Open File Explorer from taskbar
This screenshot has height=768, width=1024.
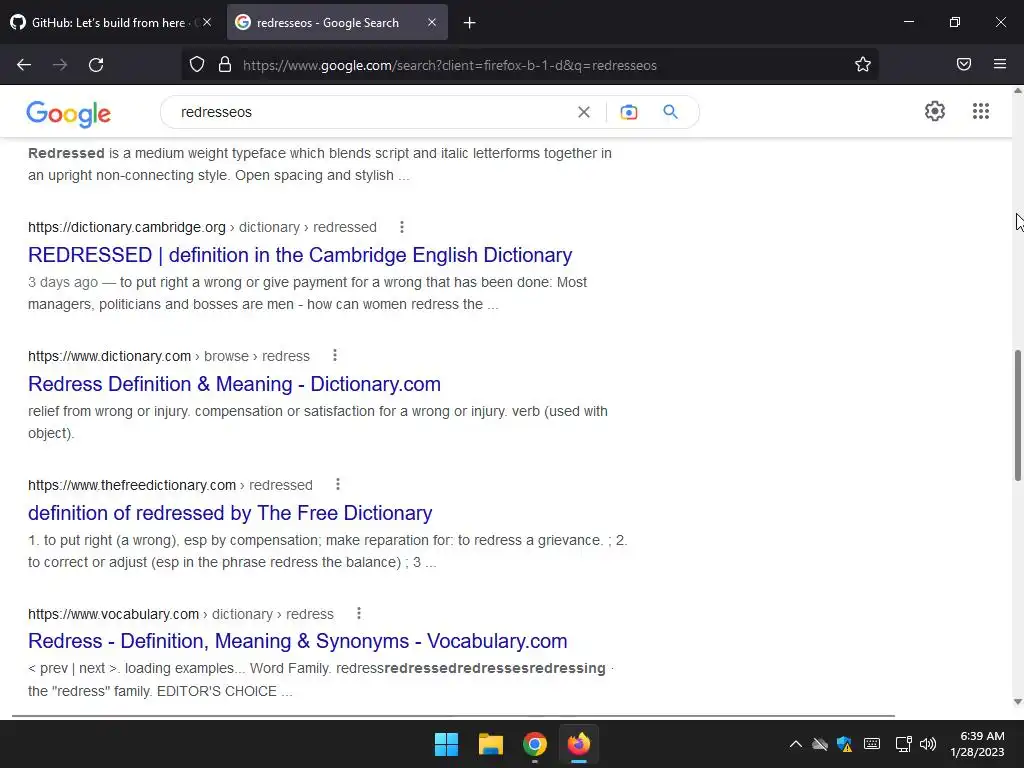[x=490, y=744]
